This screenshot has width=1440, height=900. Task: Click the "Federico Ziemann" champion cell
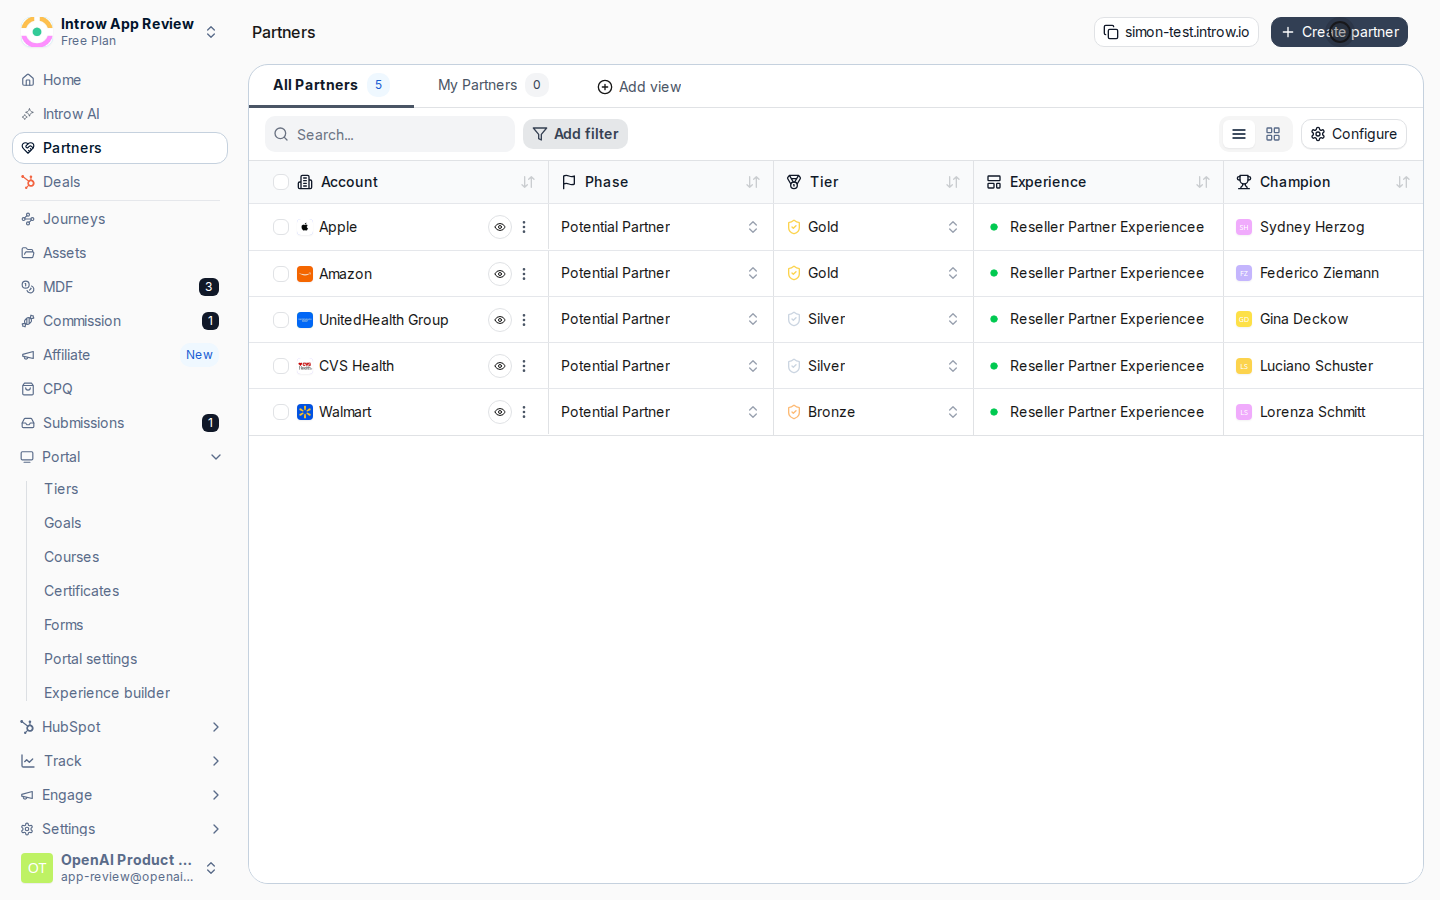pyautogui.click(x=1323, y=273)
